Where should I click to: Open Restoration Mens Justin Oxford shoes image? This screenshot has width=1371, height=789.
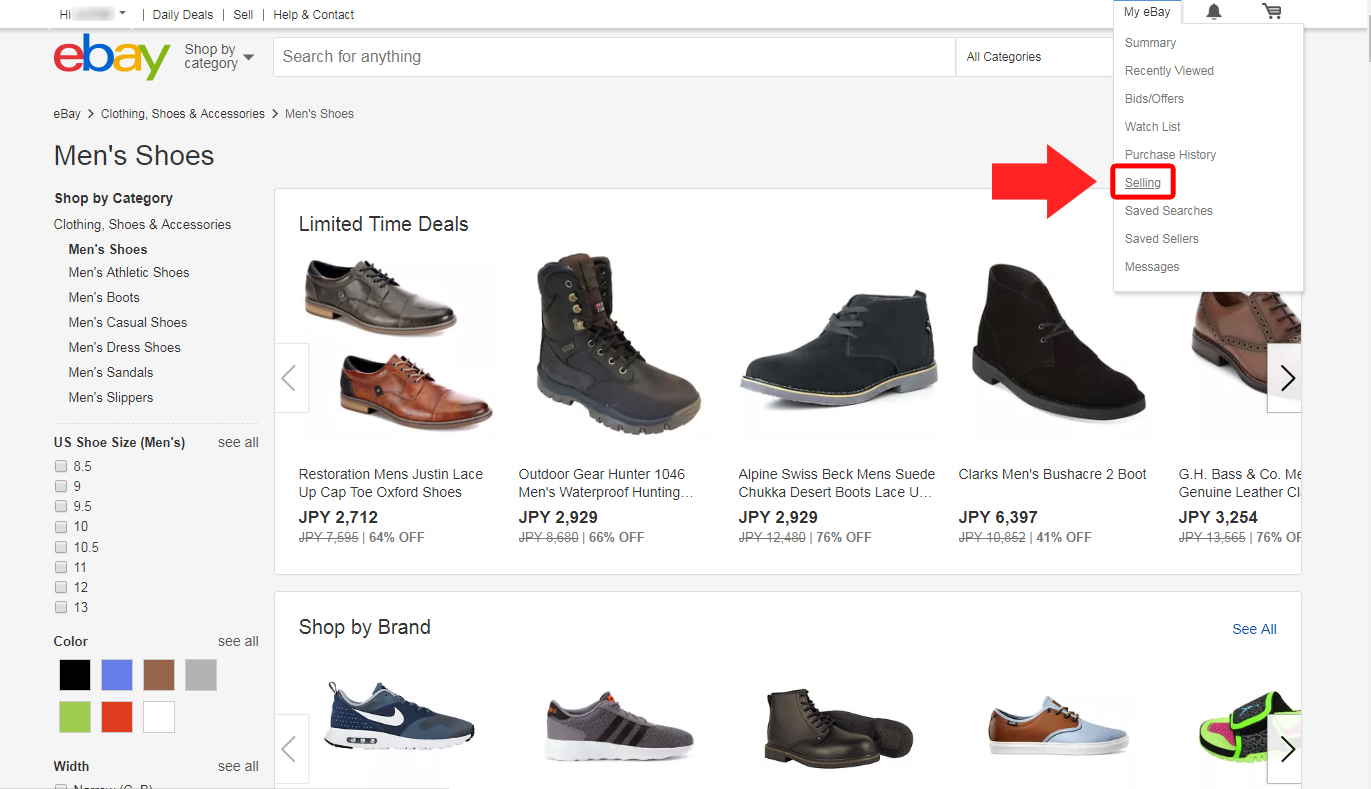point(398,345)
